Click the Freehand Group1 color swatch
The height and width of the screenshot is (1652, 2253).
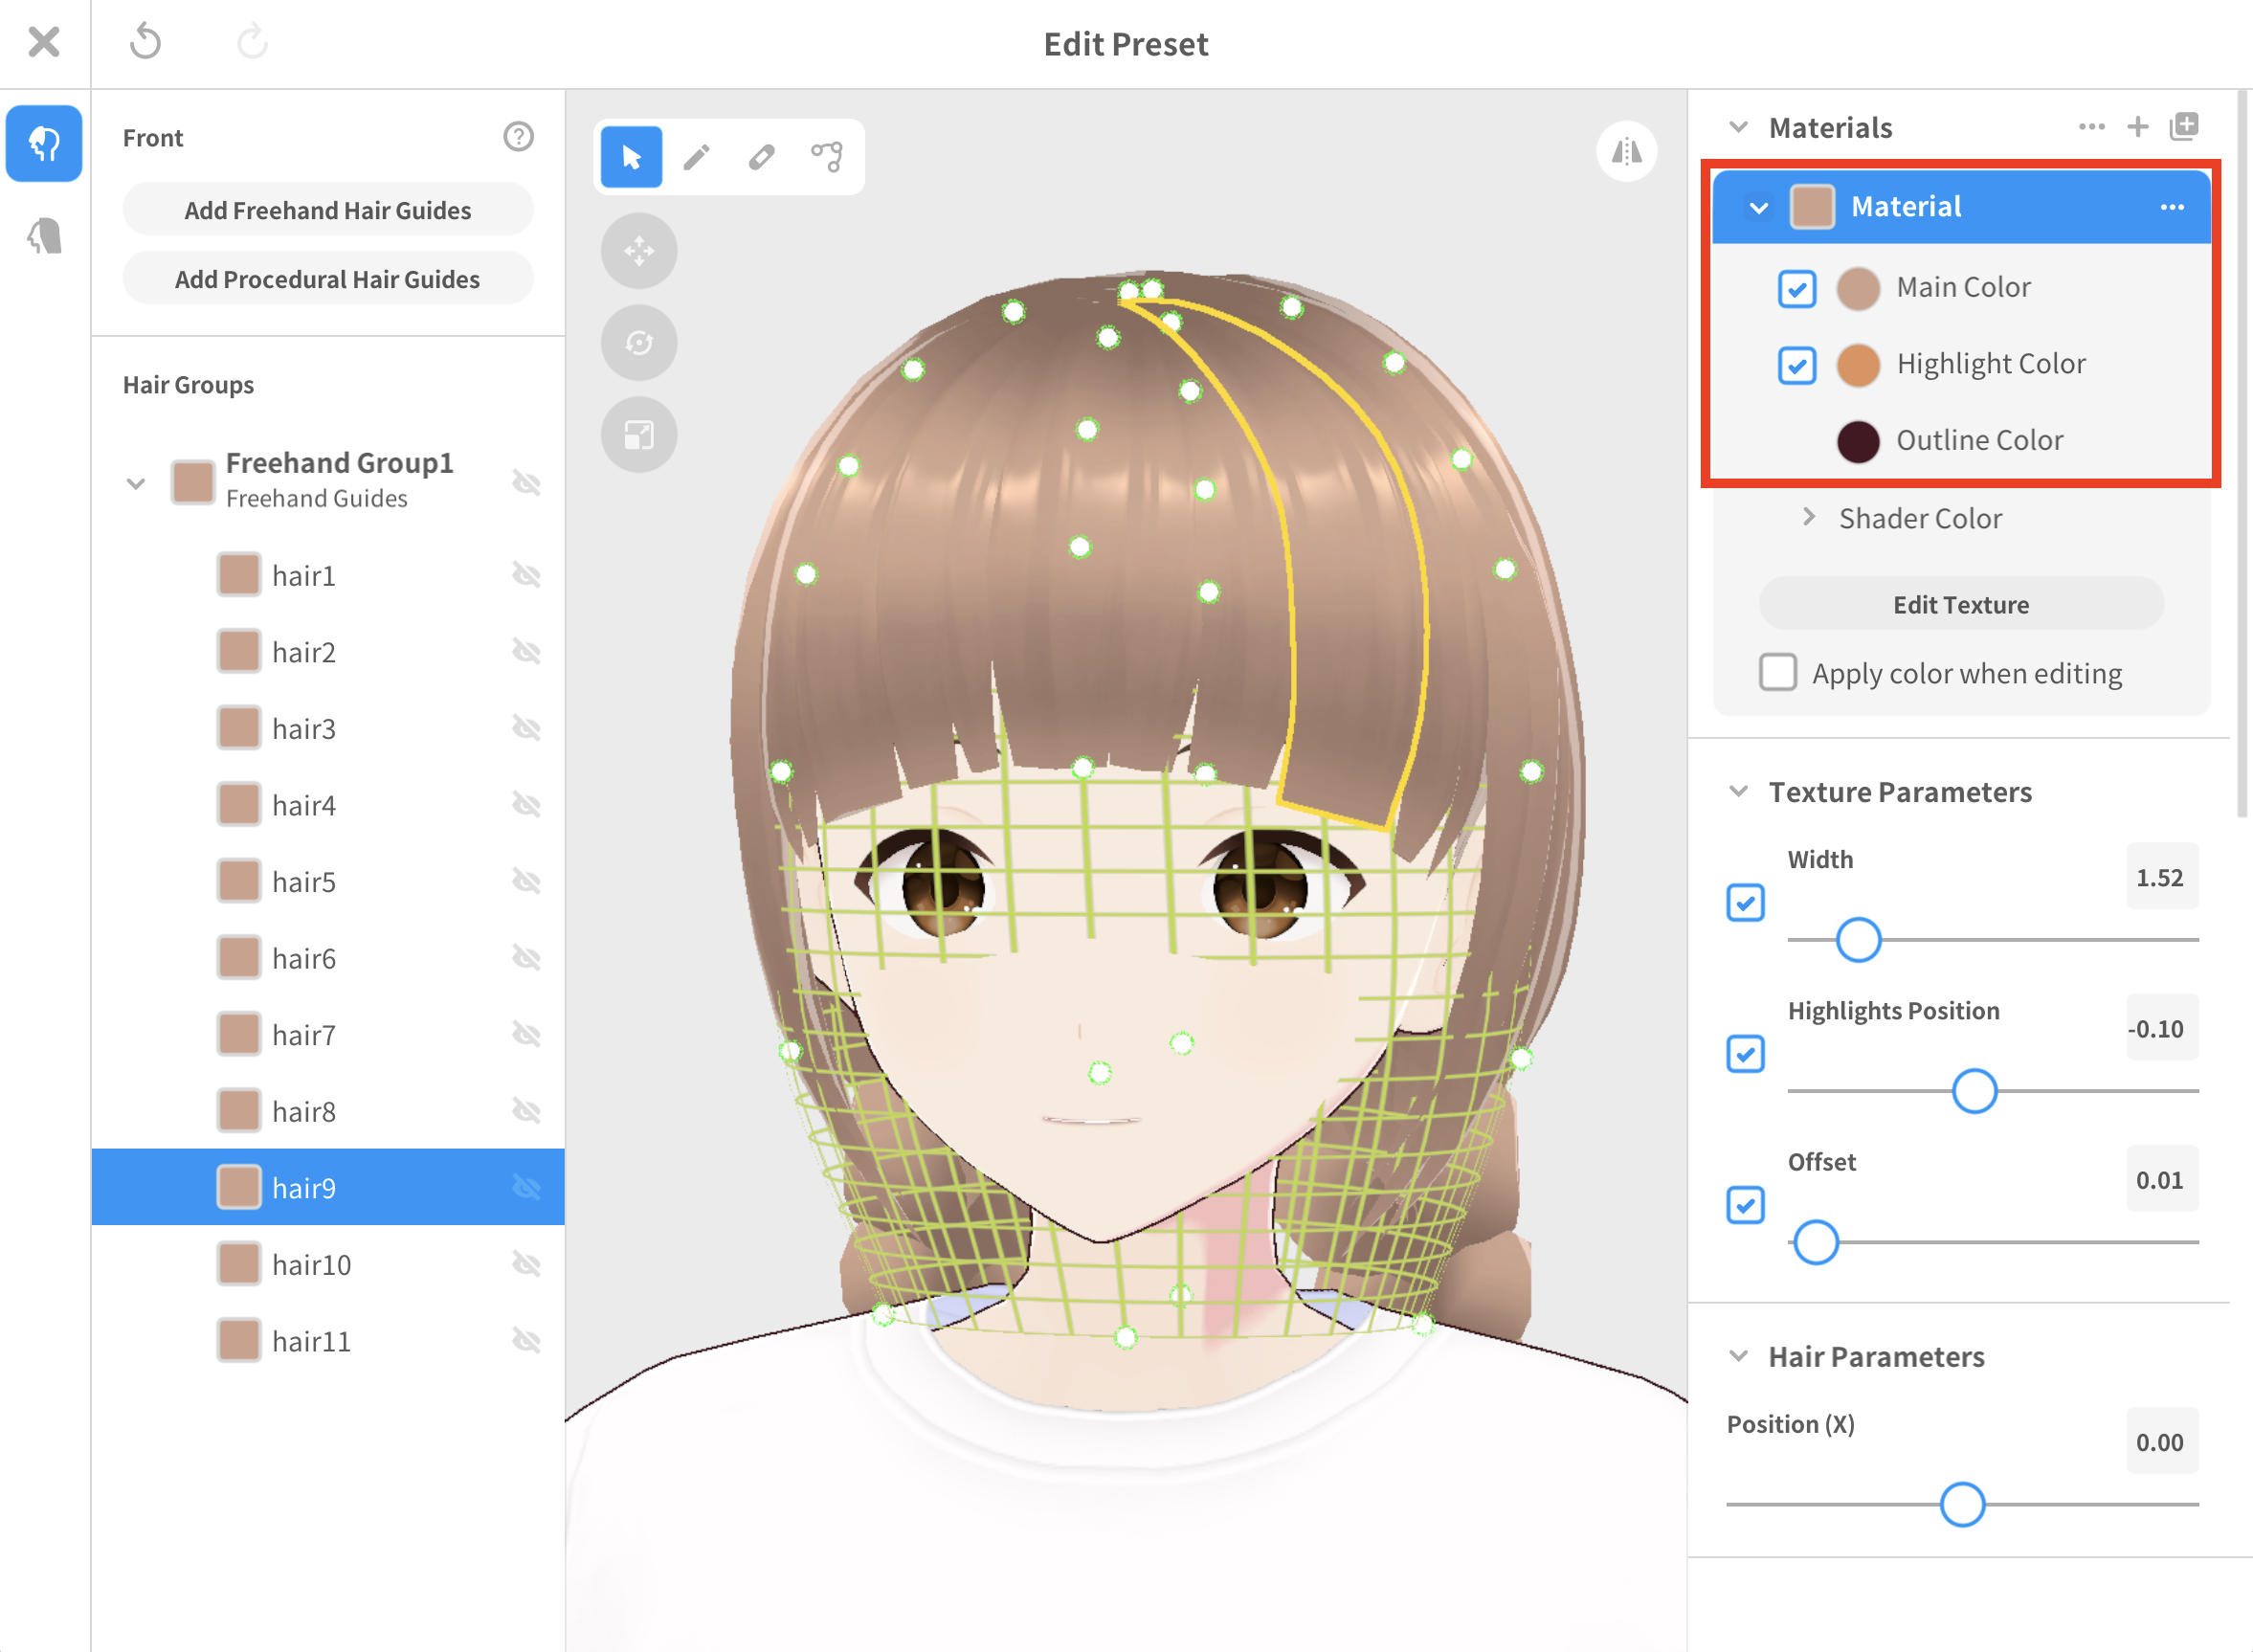tap(192, 482)
